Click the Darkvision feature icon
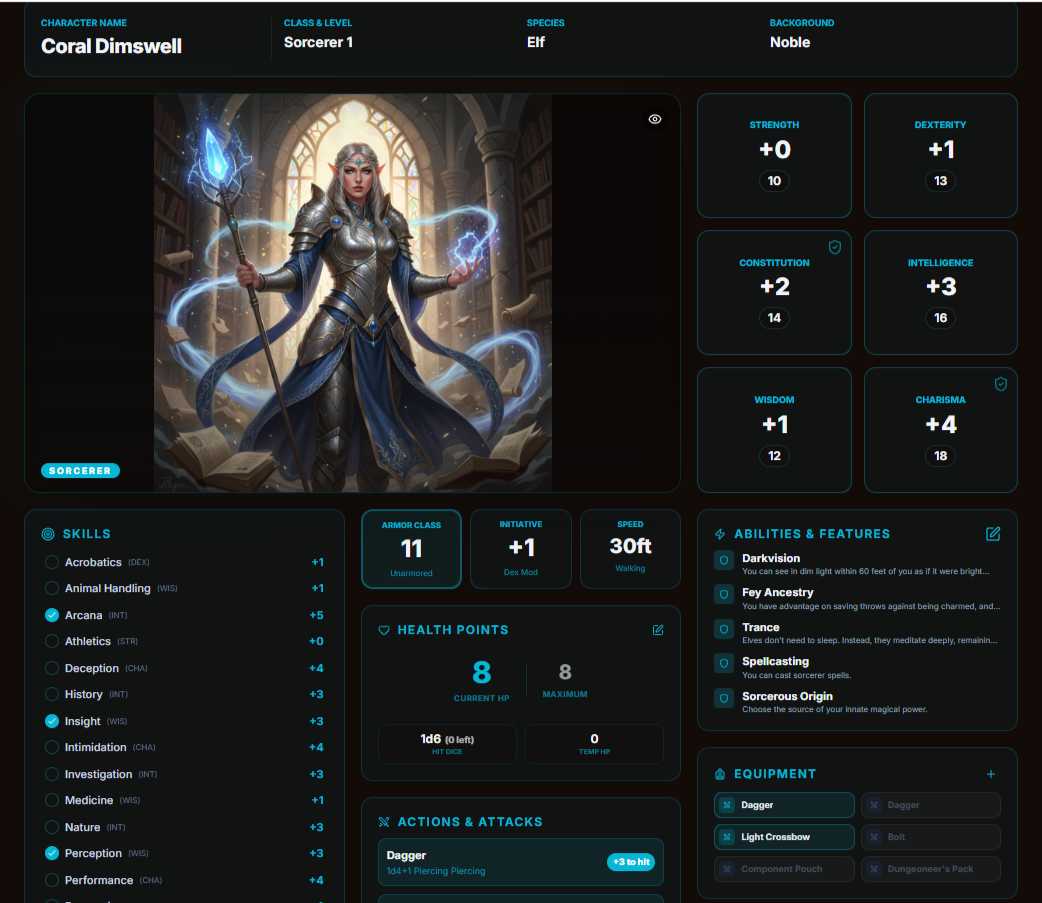1042x903 pixels. [724, 560]
